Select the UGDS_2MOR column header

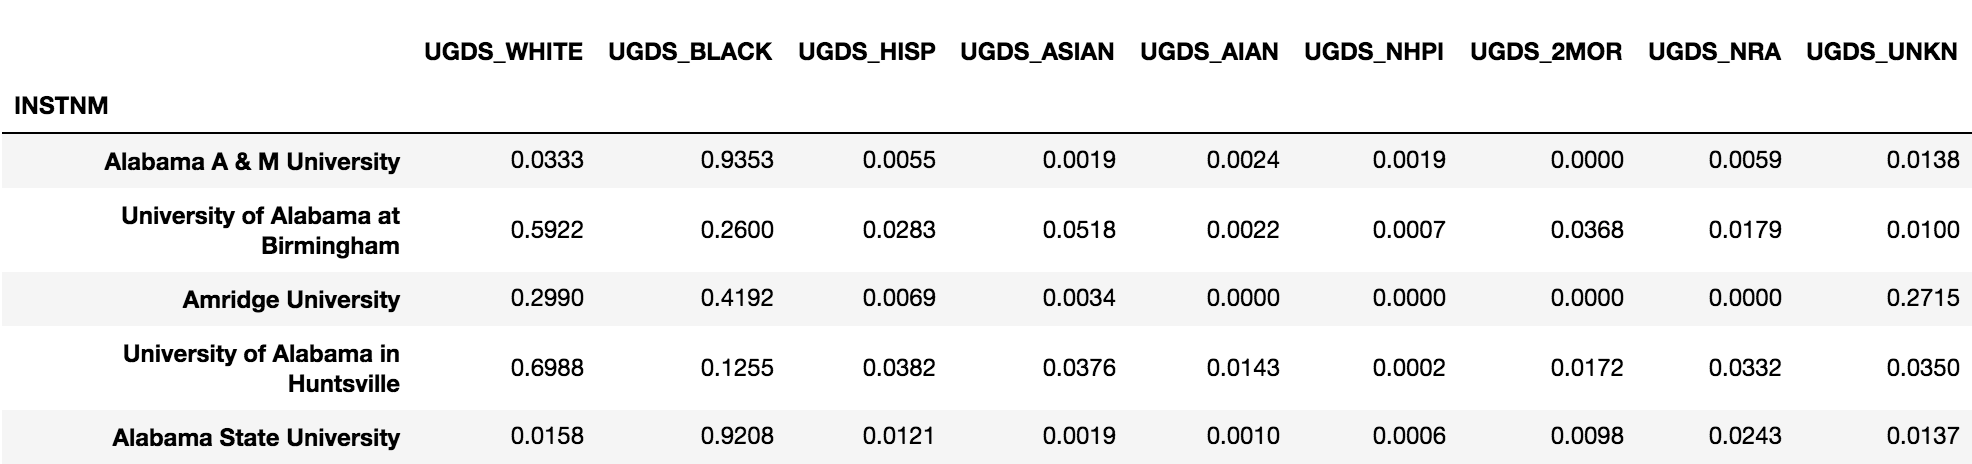(x=1546, y=52)
